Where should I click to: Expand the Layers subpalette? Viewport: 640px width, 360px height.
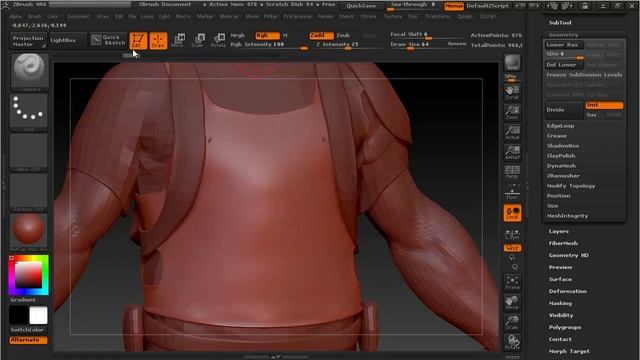click(558, 231)
